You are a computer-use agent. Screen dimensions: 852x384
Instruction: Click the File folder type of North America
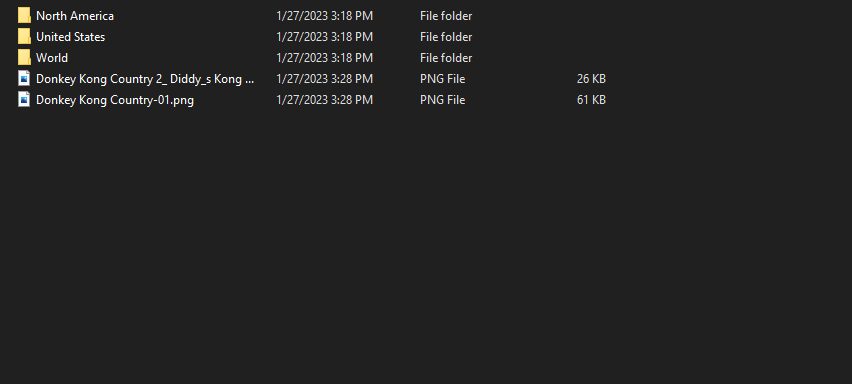coord(446,16)
